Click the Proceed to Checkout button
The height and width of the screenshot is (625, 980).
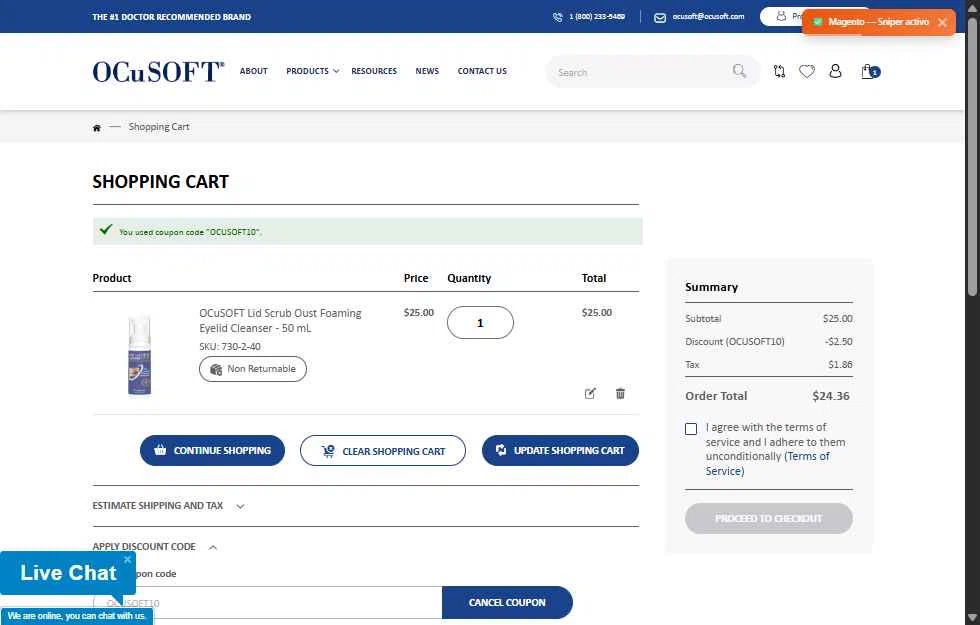769,519
